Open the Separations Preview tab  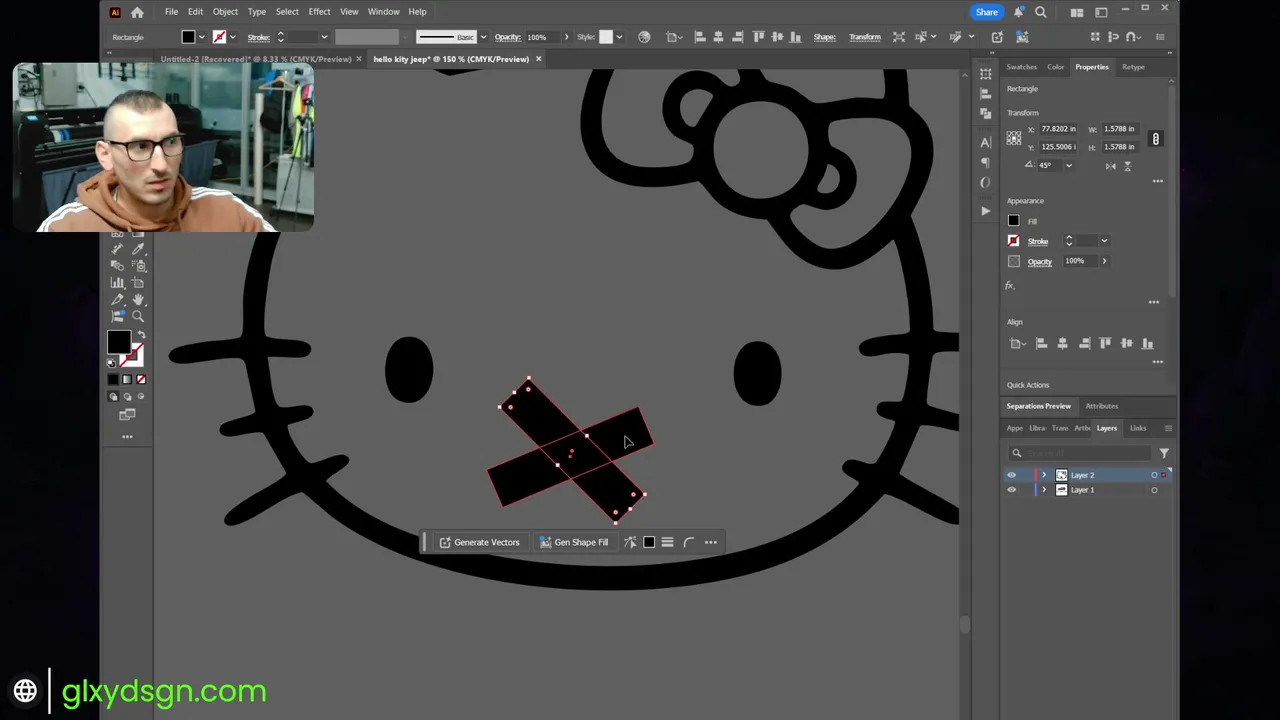[x=1038, y=406]
